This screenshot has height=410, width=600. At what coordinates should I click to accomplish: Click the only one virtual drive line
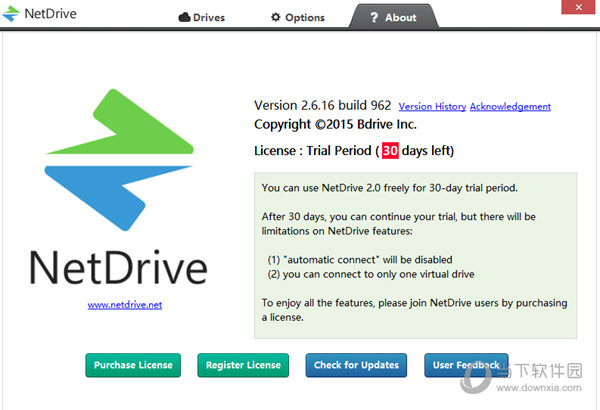tap(371, 274)
